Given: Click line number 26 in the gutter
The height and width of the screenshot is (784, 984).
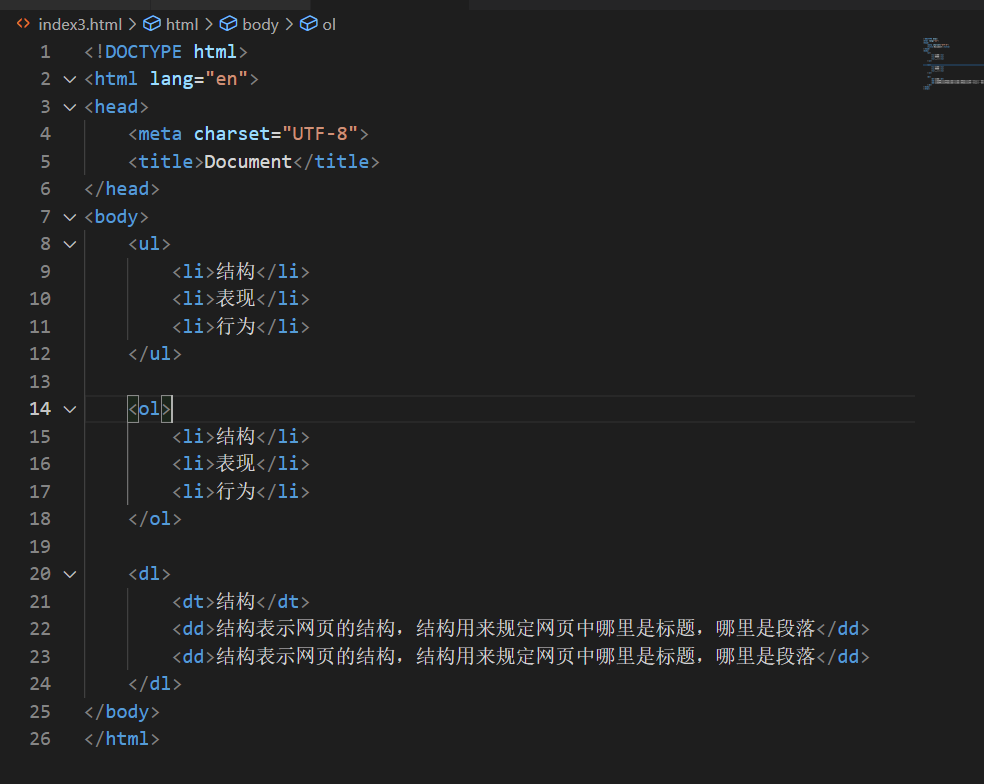Looking at the screenshot, I should point(40,739).
